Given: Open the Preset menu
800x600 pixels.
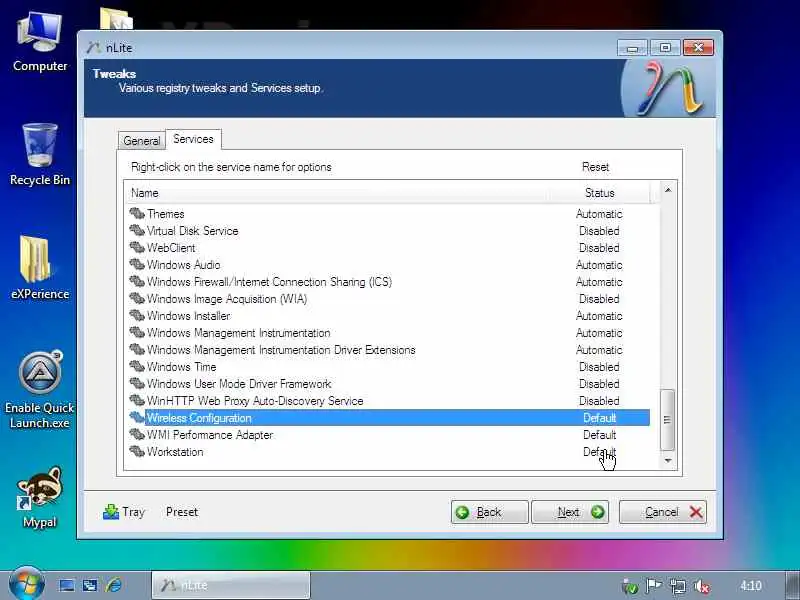Looking at the screenshot, I should click(182, 512).
